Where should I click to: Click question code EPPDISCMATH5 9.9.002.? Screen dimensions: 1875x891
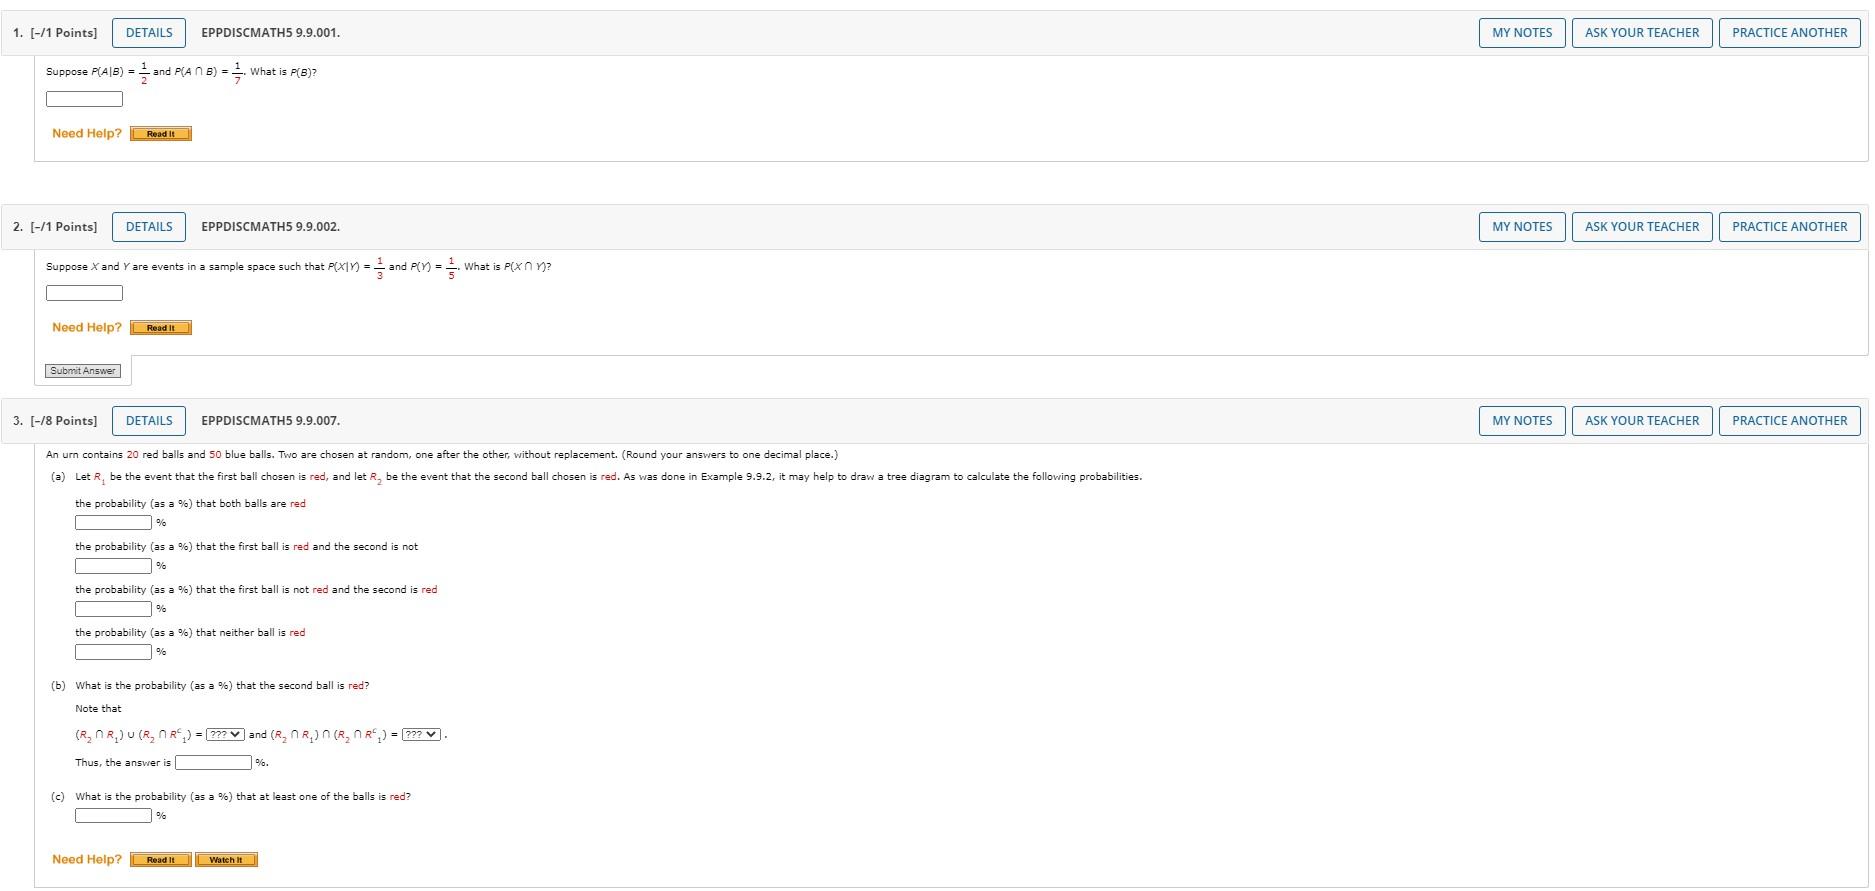[270, 227]
